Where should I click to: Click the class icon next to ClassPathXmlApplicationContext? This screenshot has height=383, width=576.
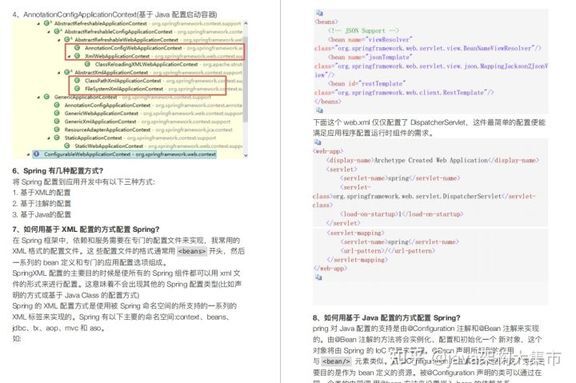77,80
